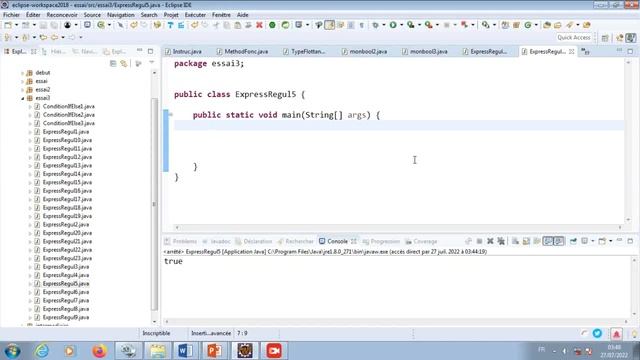640x360 pixels.
Task: Click the Coverage run toolbar icon
Action: tap(411, 25)
